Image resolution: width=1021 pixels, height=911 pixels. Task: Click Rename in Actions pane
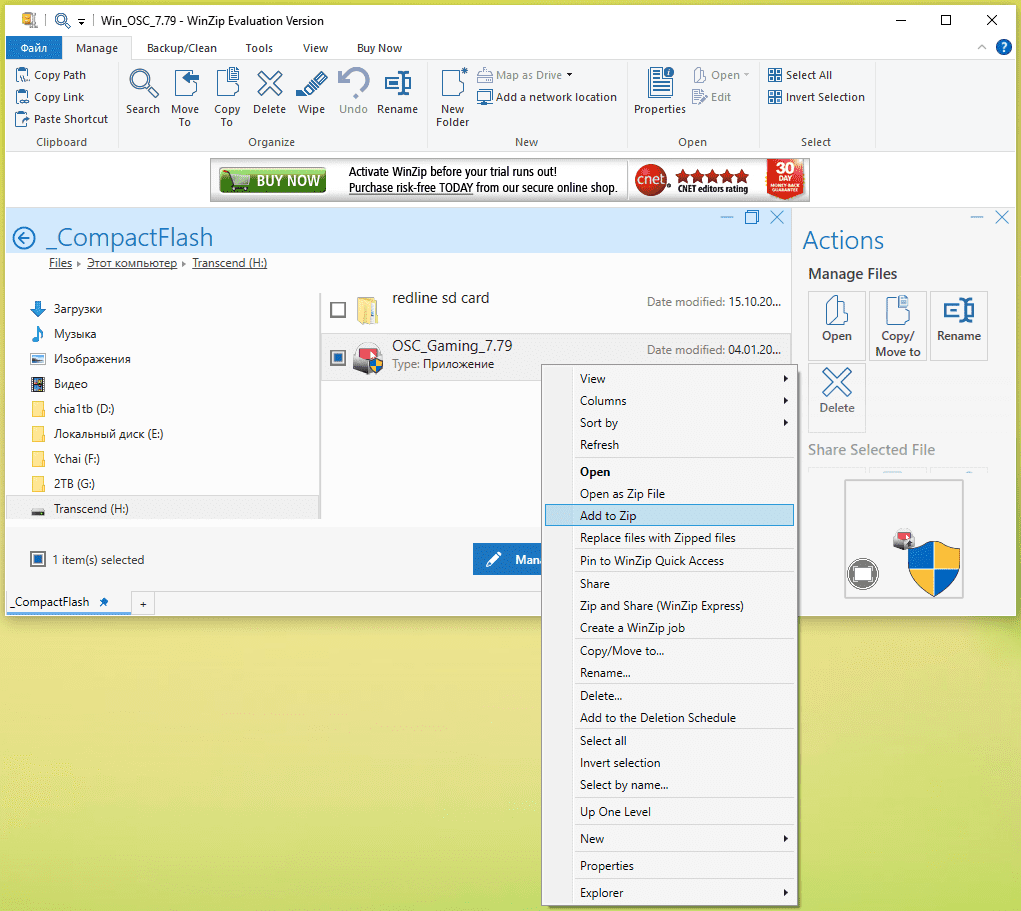click(959, 326)
